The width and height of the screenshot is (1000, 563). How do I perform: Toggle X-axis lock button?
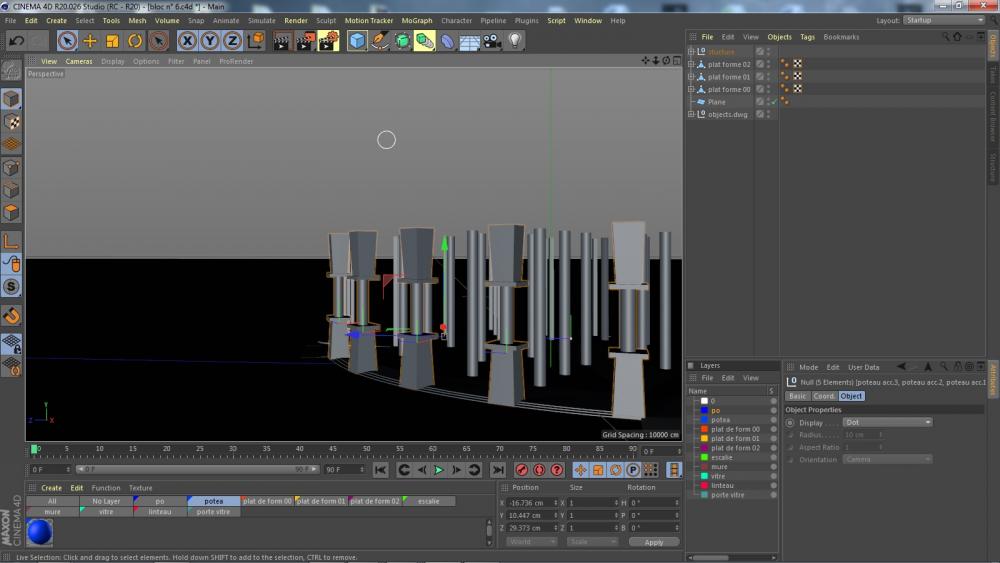[187, 41]
